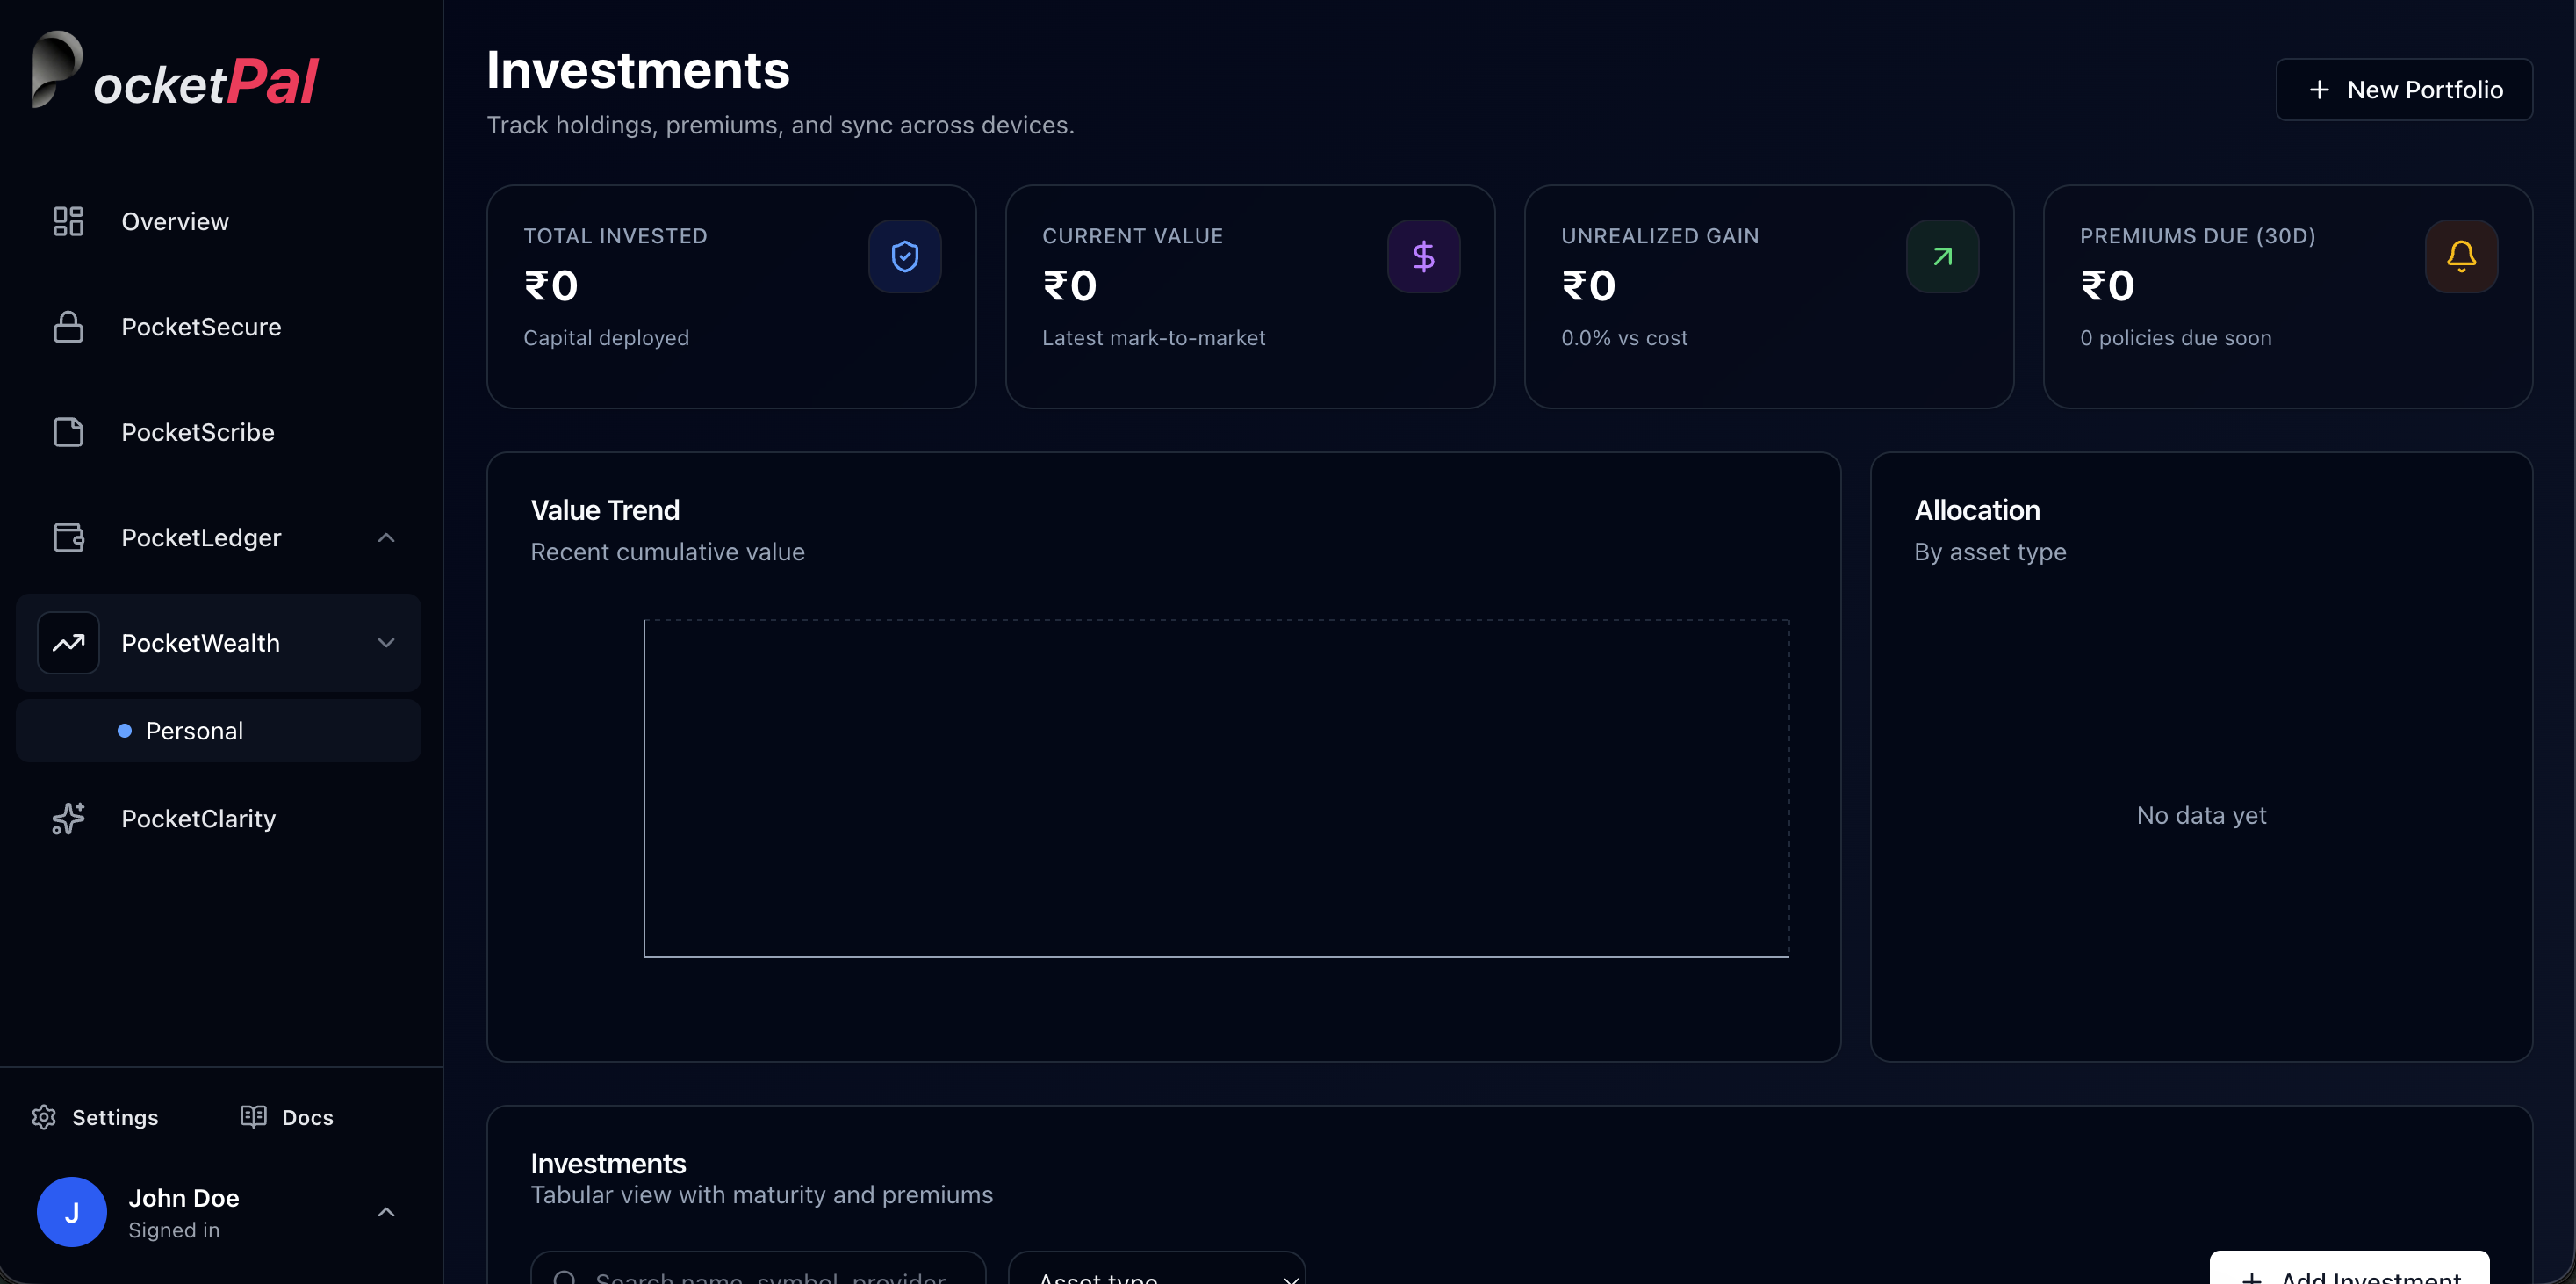Click the PocketScribe note icon
Image resolution: width=2576 pixels, height=1284 pixels.
[x=68, y=432]
